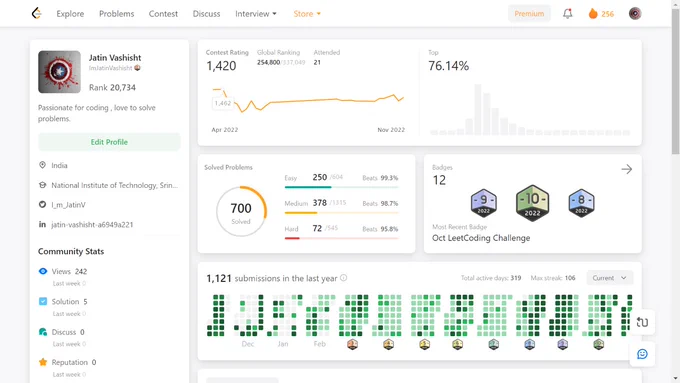Click the small badge next to username
The image size is (680, 383).
pos(137,68)
